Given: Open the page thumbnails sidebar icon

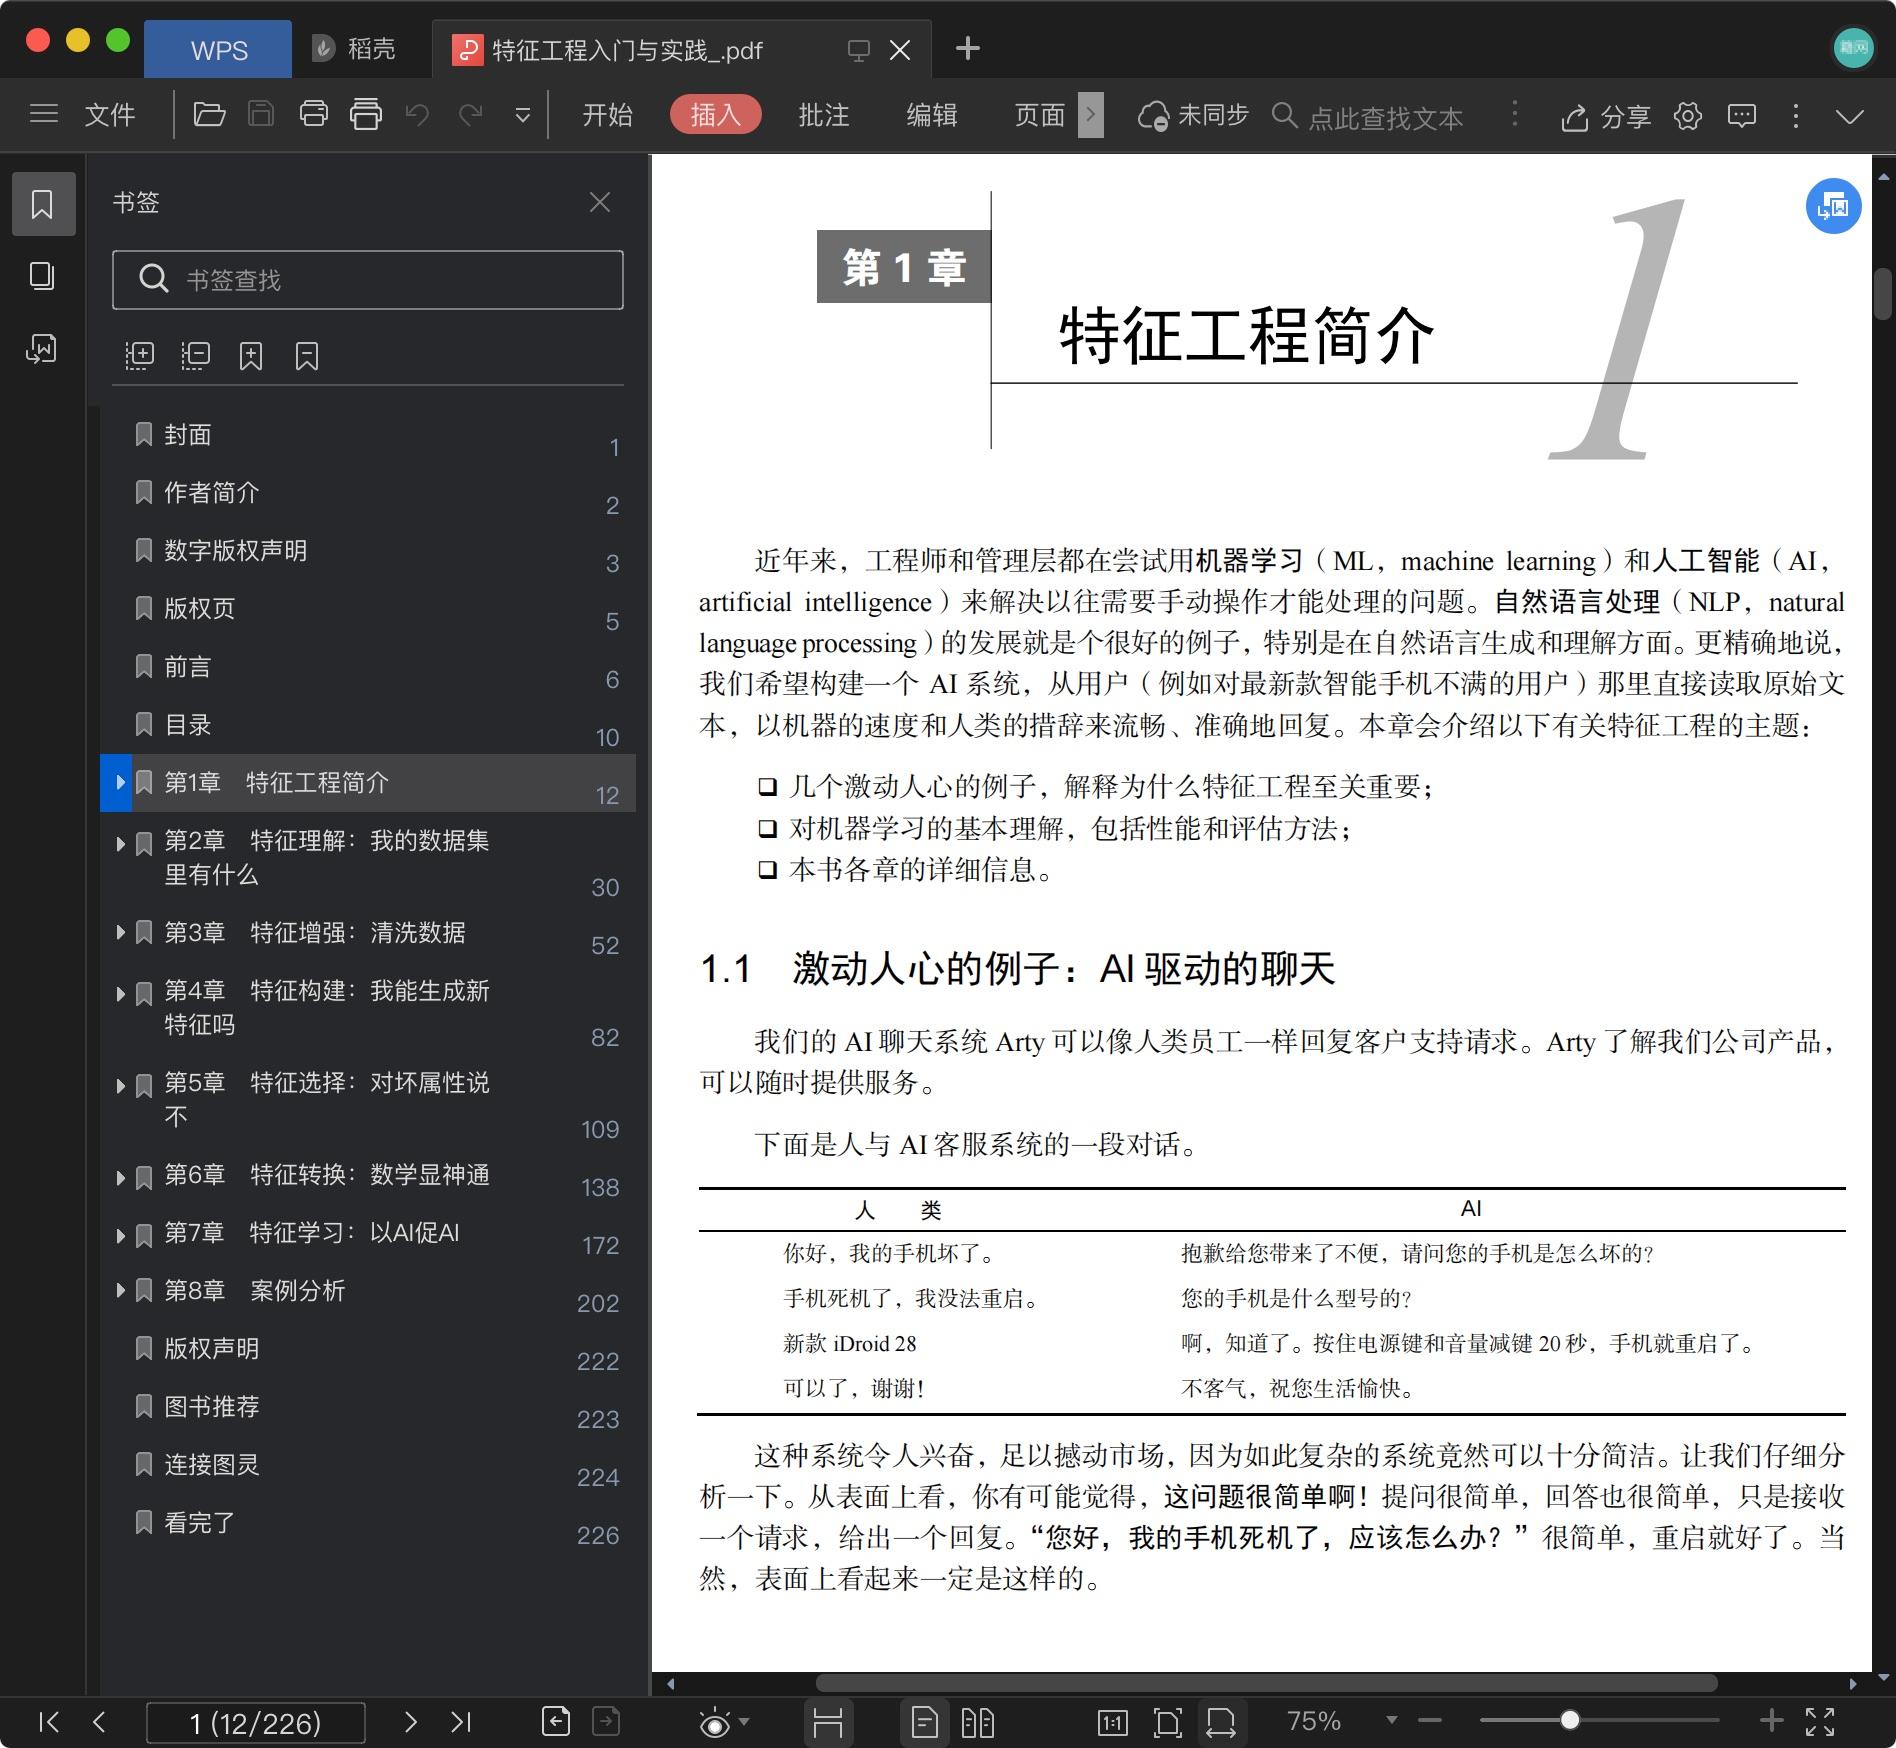Looking at the screenshot, I should 42,276.
